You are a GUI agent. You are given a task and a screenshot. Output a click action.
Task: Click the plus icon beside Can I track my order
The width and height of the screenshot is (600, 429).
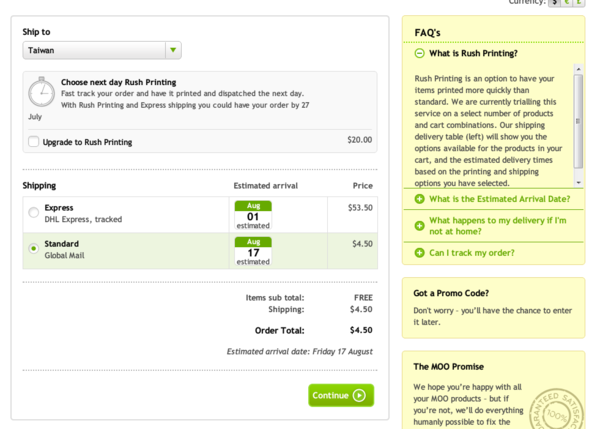(419, 253)
